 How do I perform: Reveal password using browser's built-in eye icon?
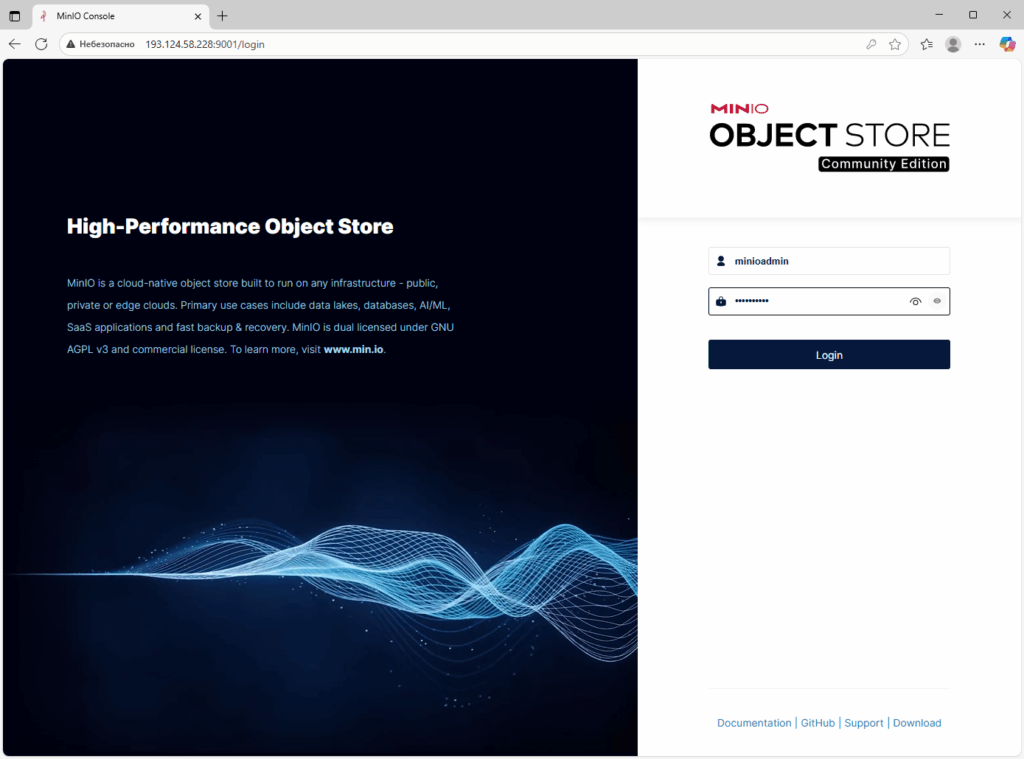914,301
